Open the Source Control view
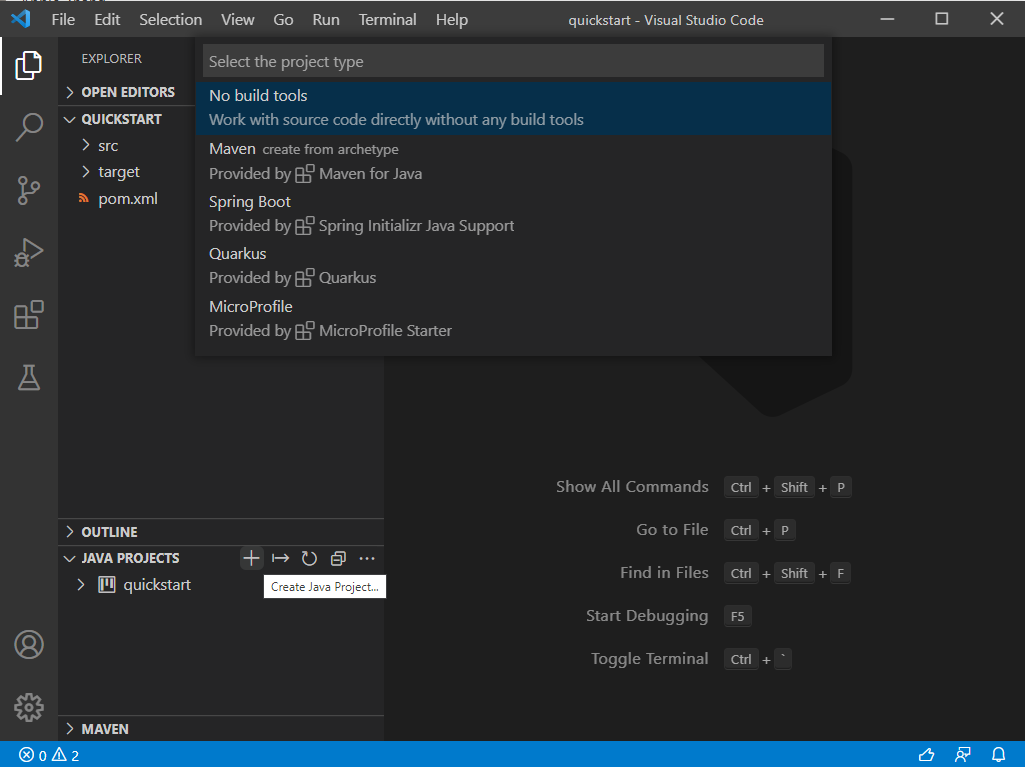The image size is (1025, 767). click(29, 190)
